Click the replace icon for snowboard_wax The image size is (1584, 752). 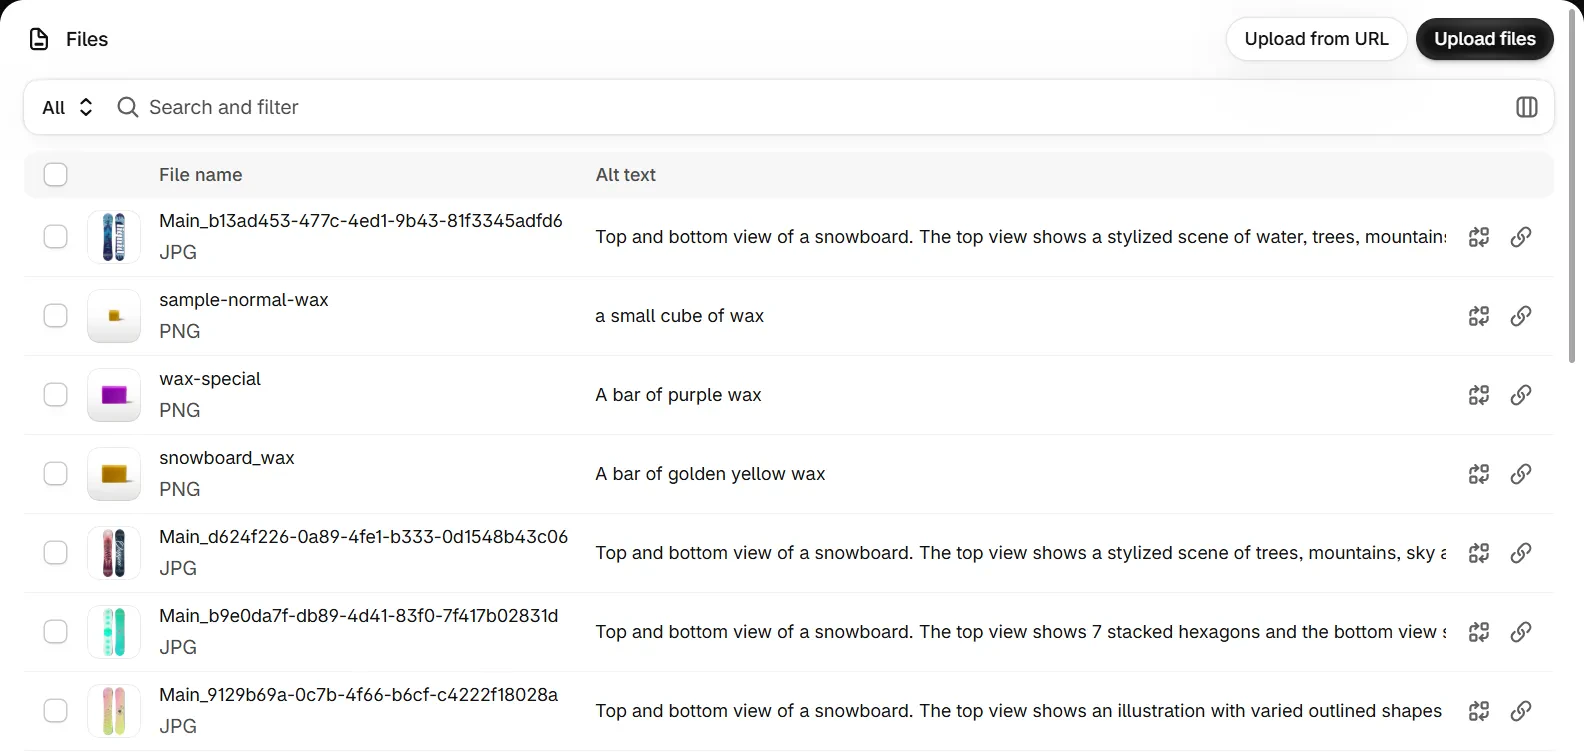click(x=1478, y=474)
